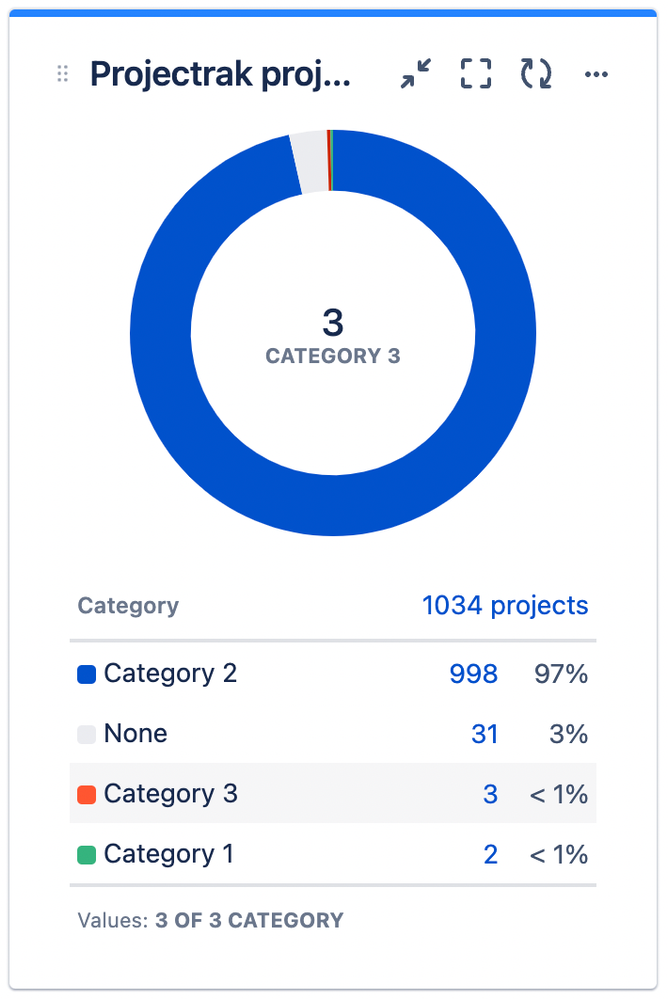
Task: Refresh the Projectrak gadget
Action: click(534, 73)
